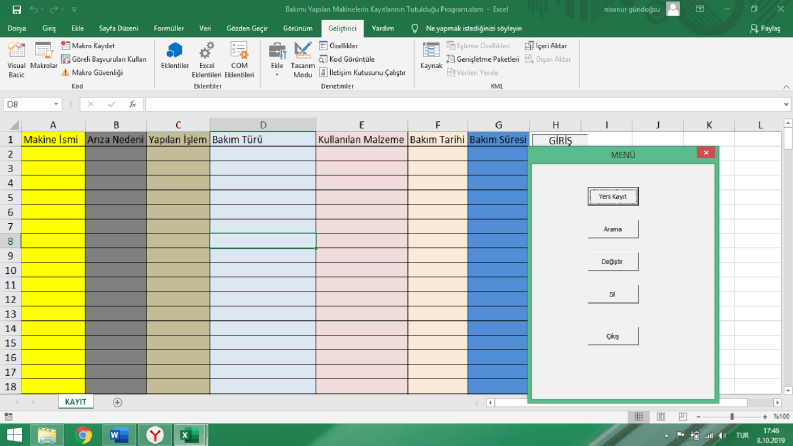Click İçeri Aktar for XML
Screen dimensions: 793x446
tap(546, 46)
